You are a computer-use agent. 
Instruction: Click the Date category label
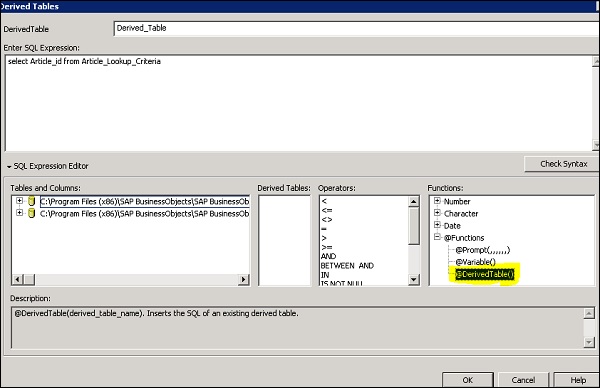[x=452, y=226]
